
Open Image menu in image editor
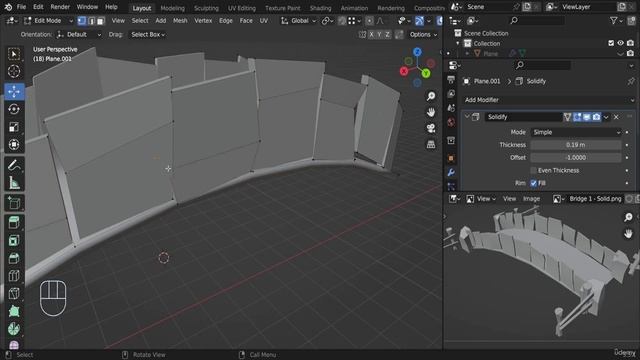(531, 199)
